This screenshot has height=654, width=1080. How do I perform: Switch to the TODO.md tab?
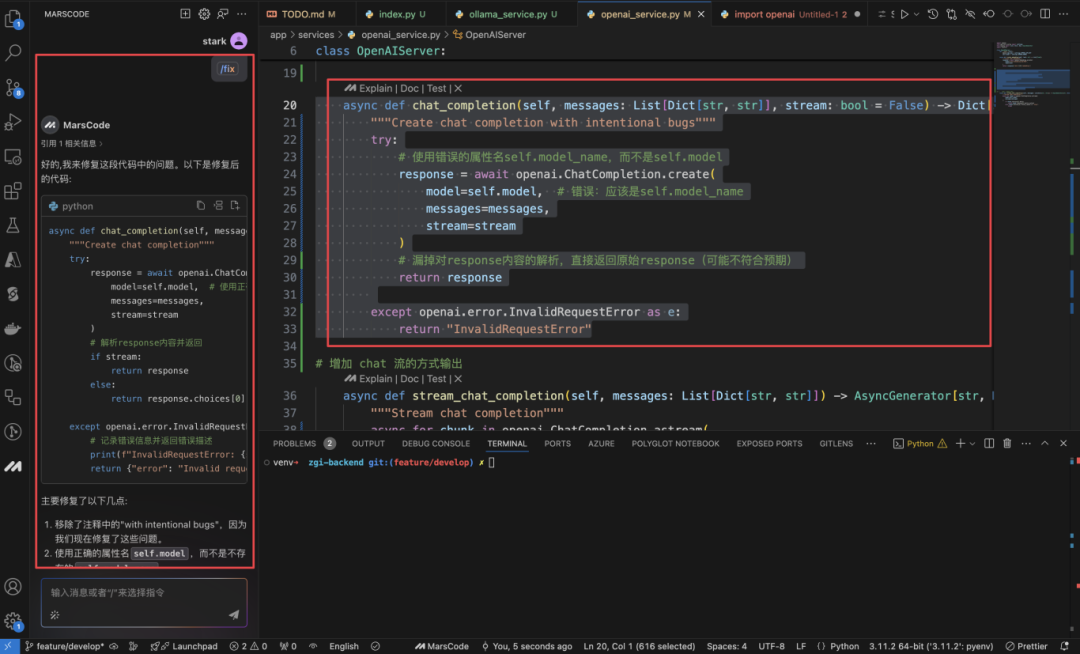point(302,14)
